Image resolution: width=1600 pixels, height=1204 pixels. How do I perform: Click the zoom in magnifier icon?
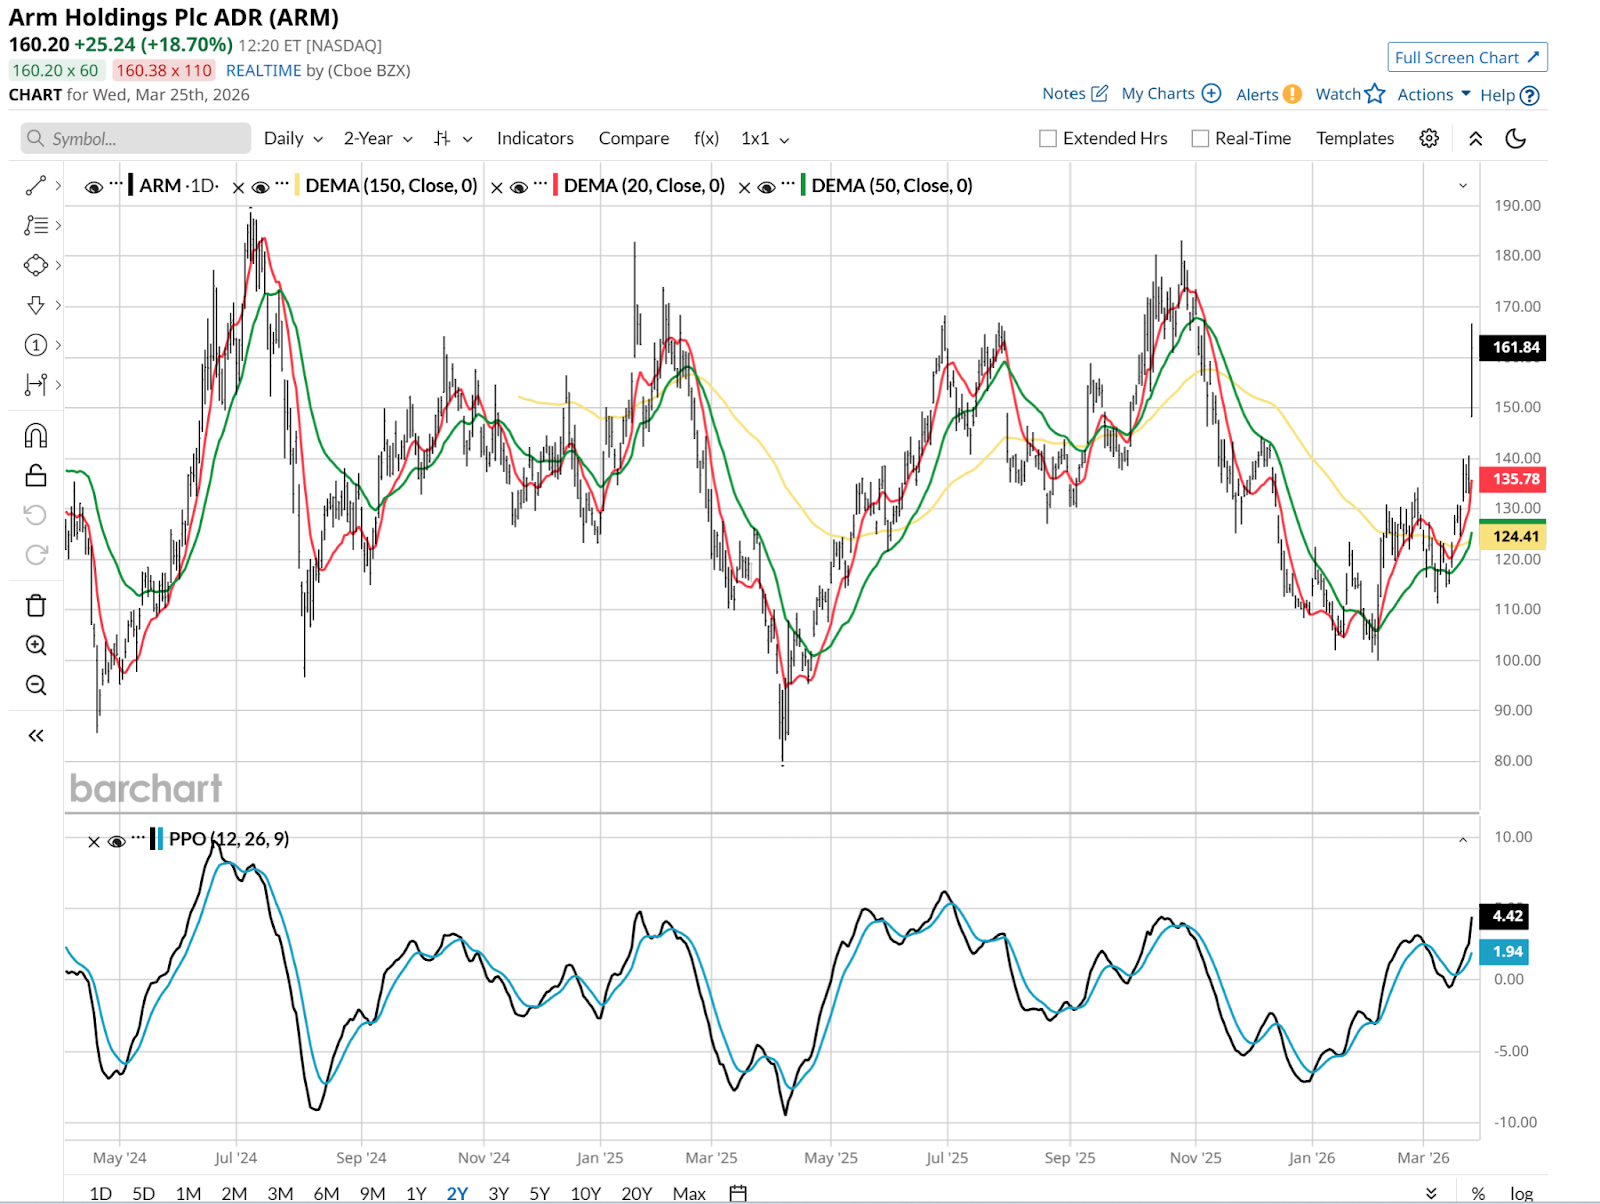36,646
